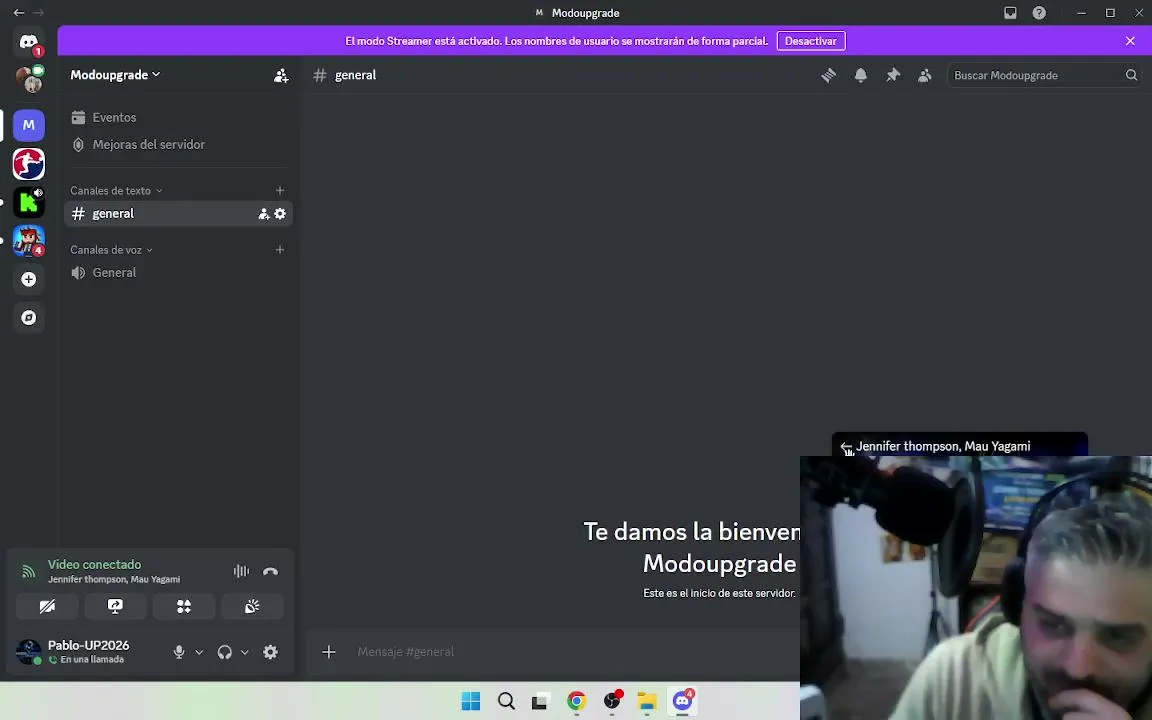The image size is (1152, 720).
Task: Join the General voice channel
Action: pos(178,273)
